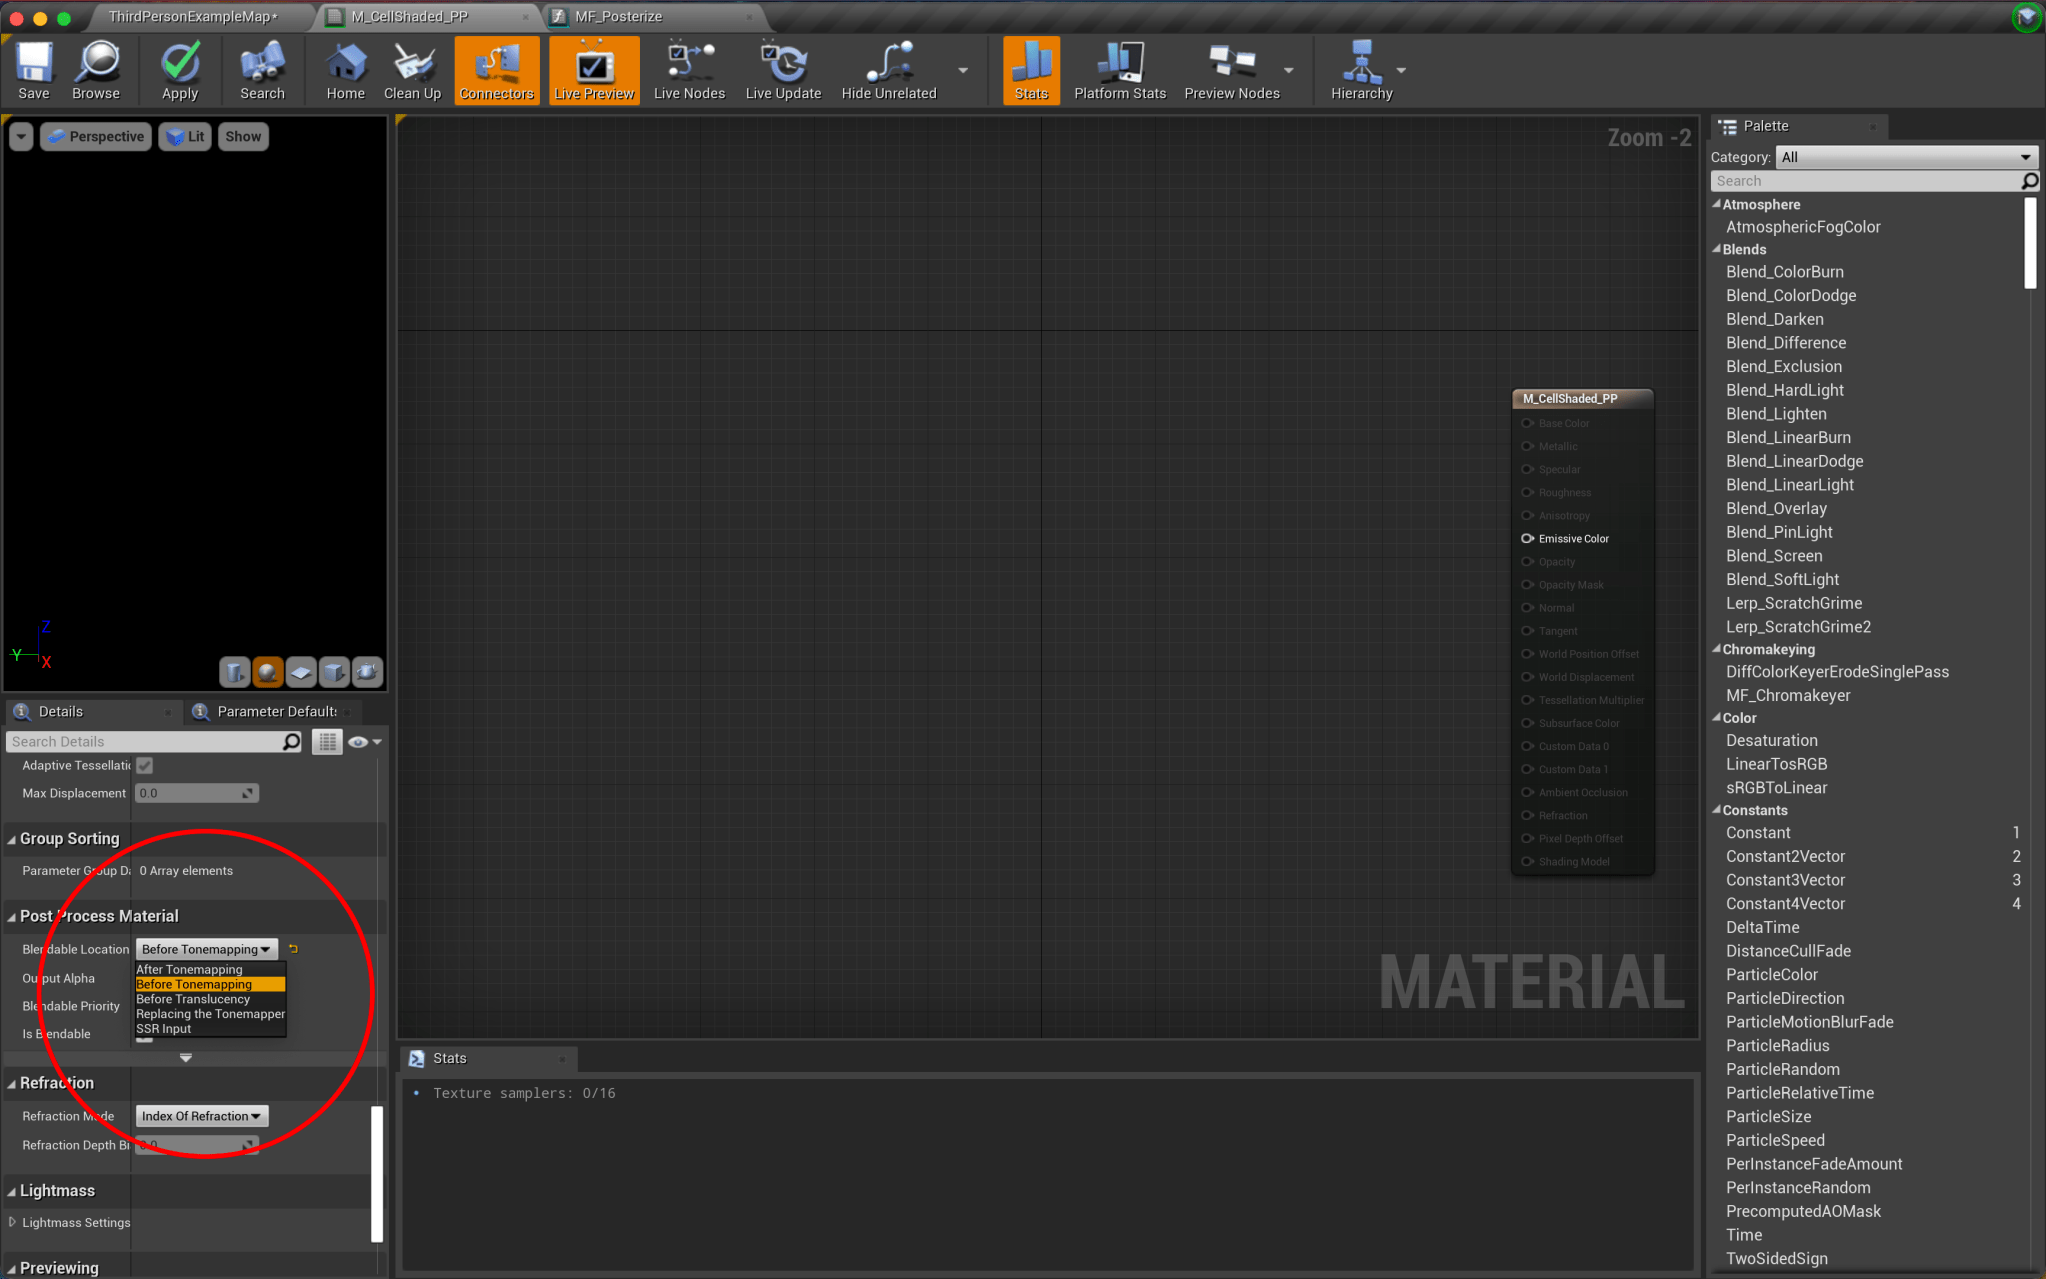Screen dimensions: 2046x1279
Task: Open the node Search tool
Action: (x=261, y=70)
